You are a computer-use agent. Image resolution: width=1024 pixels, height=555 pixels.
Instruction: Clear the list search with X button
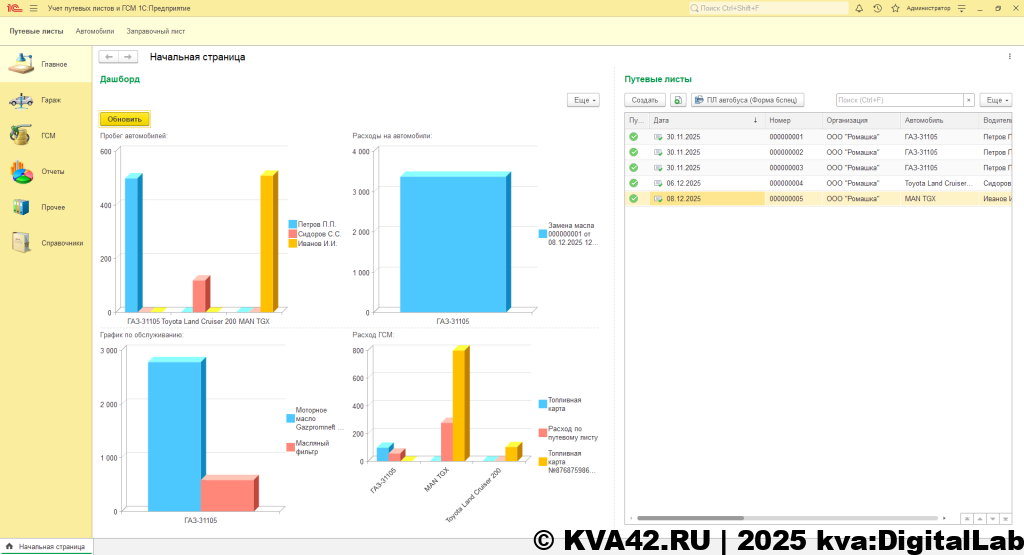click(968, 100)
